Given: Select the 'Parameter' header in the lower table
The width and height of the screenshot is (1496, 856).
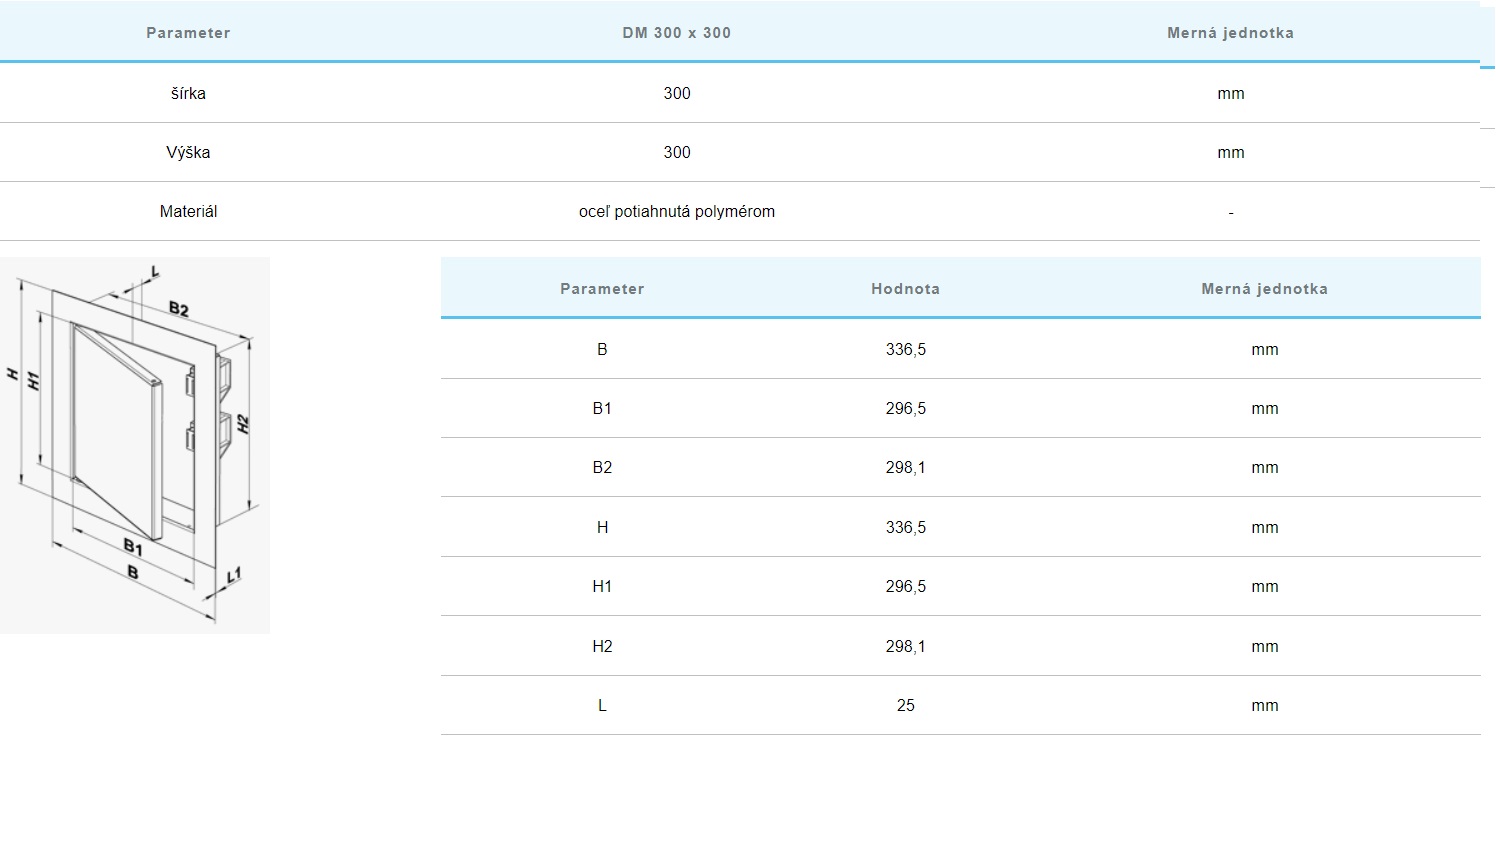Looking at the screenshot, I should (x=602, y=289).
